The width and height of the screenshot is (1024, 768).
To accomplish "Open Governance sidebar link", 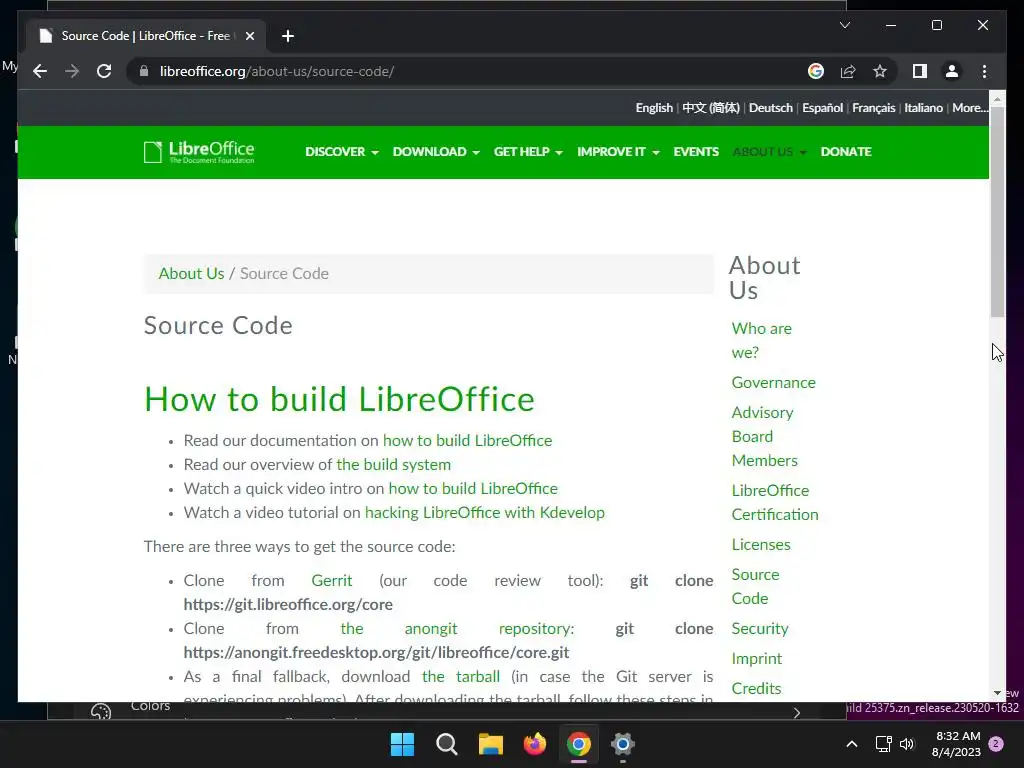I will coord(773,383).
